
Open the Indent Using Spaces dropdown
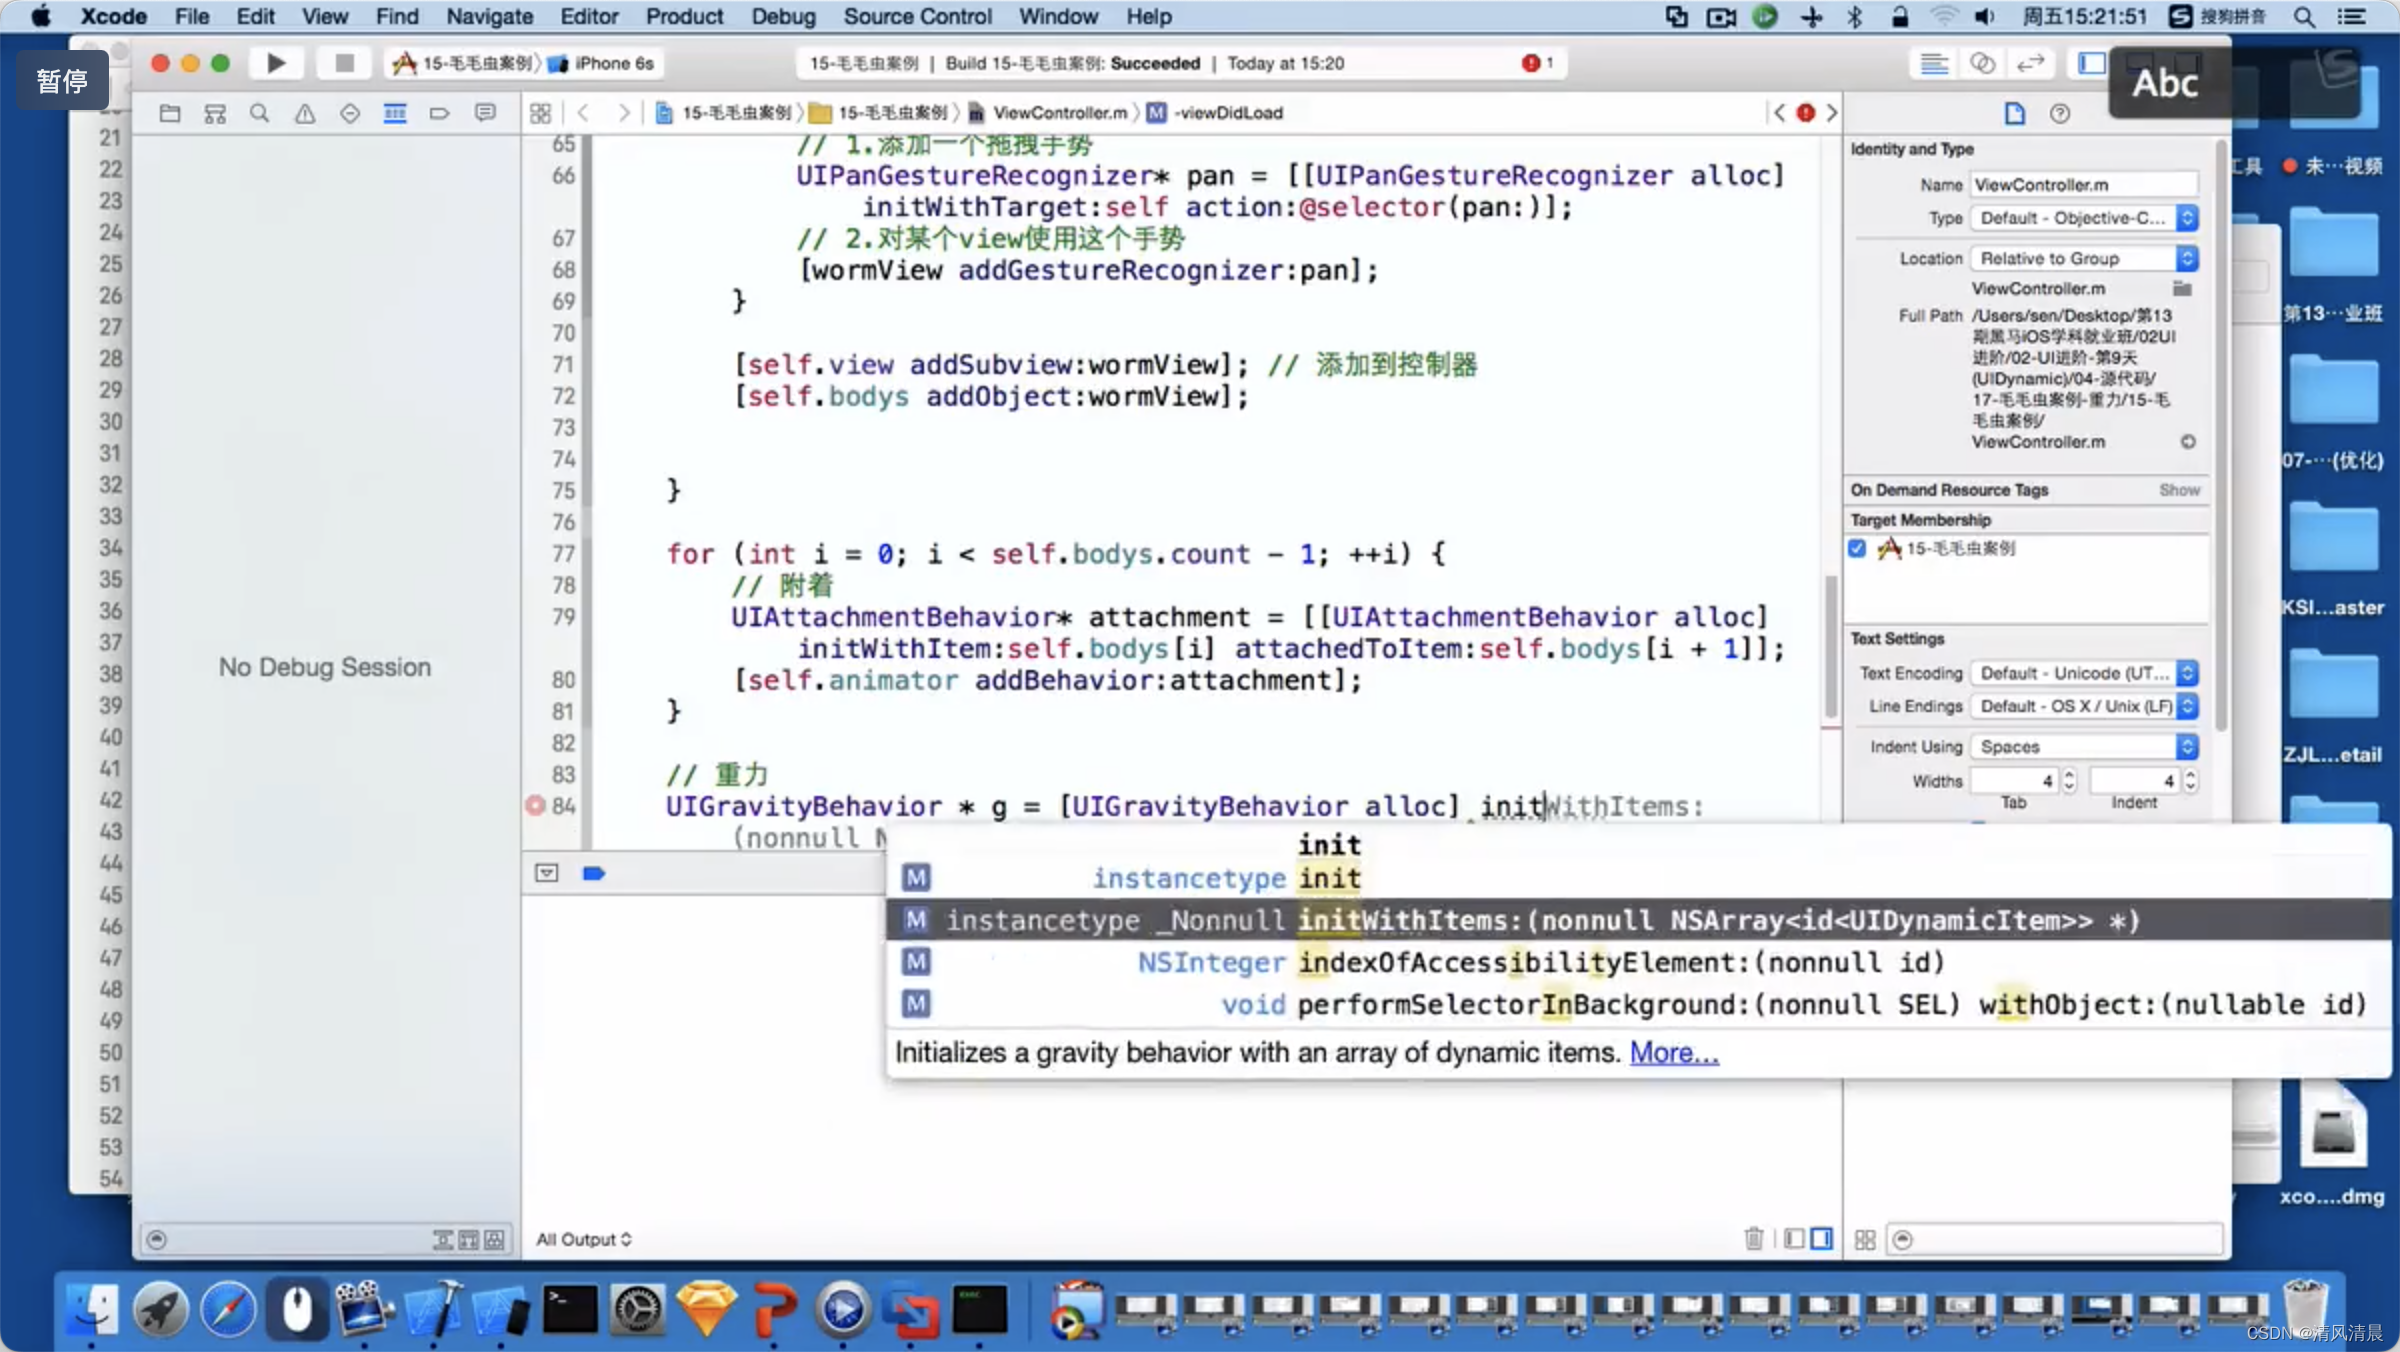pos(2085,747)
